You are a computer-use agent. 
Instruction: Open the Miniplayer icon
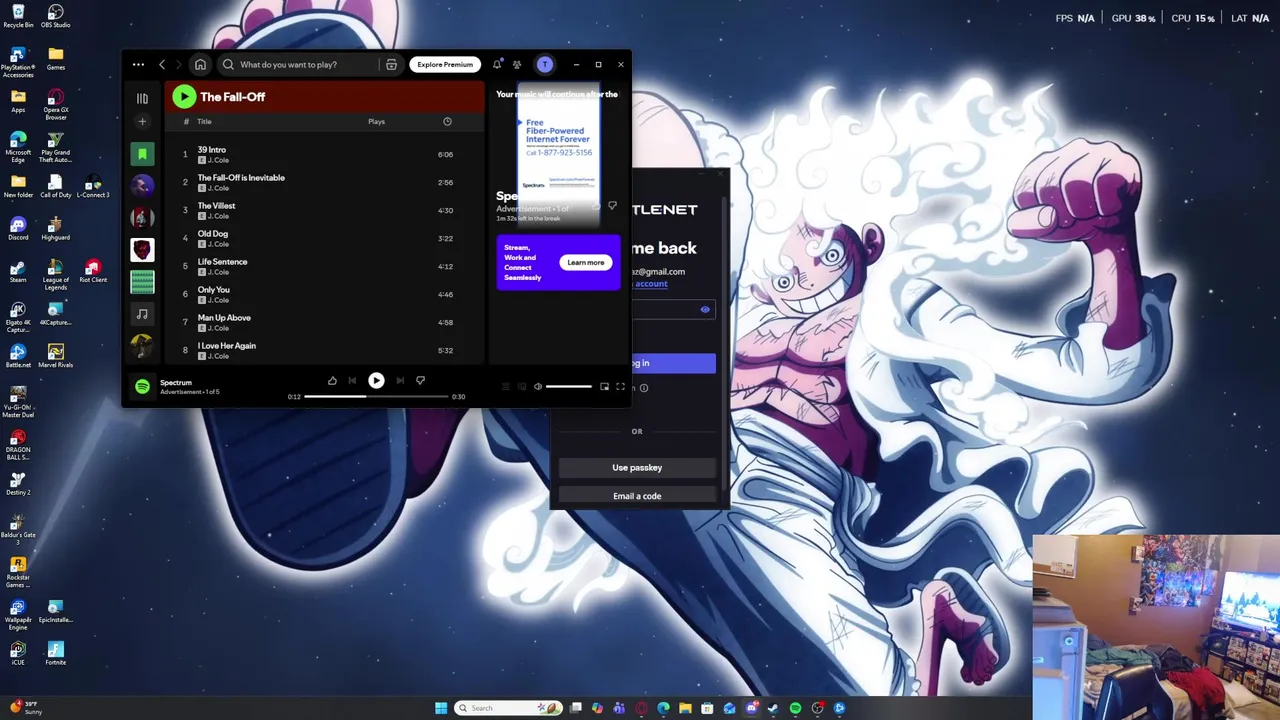coord(604,386)
